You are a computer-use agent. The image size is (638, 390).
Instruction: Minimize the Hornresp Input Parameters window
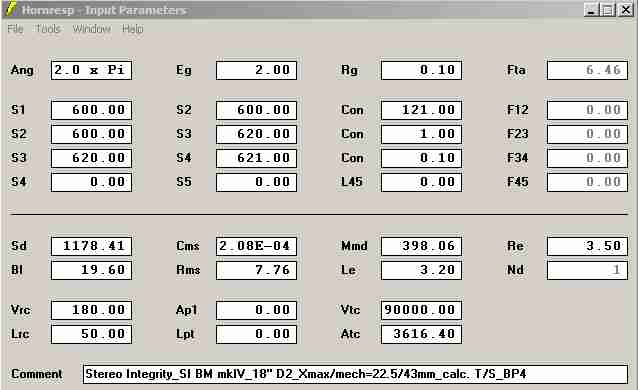591,9
